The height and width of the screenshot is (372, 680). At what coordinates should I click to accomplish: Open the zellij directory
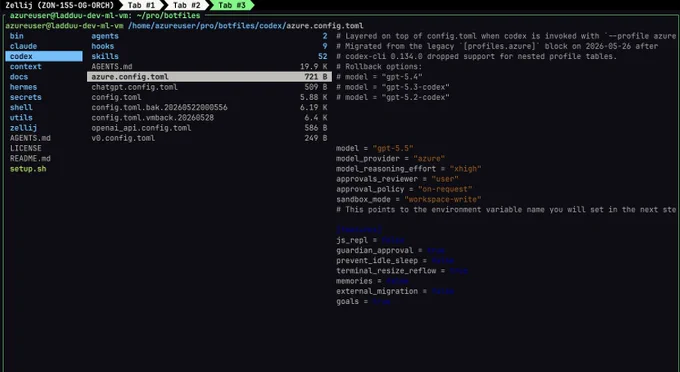click(x=23, y=128)
